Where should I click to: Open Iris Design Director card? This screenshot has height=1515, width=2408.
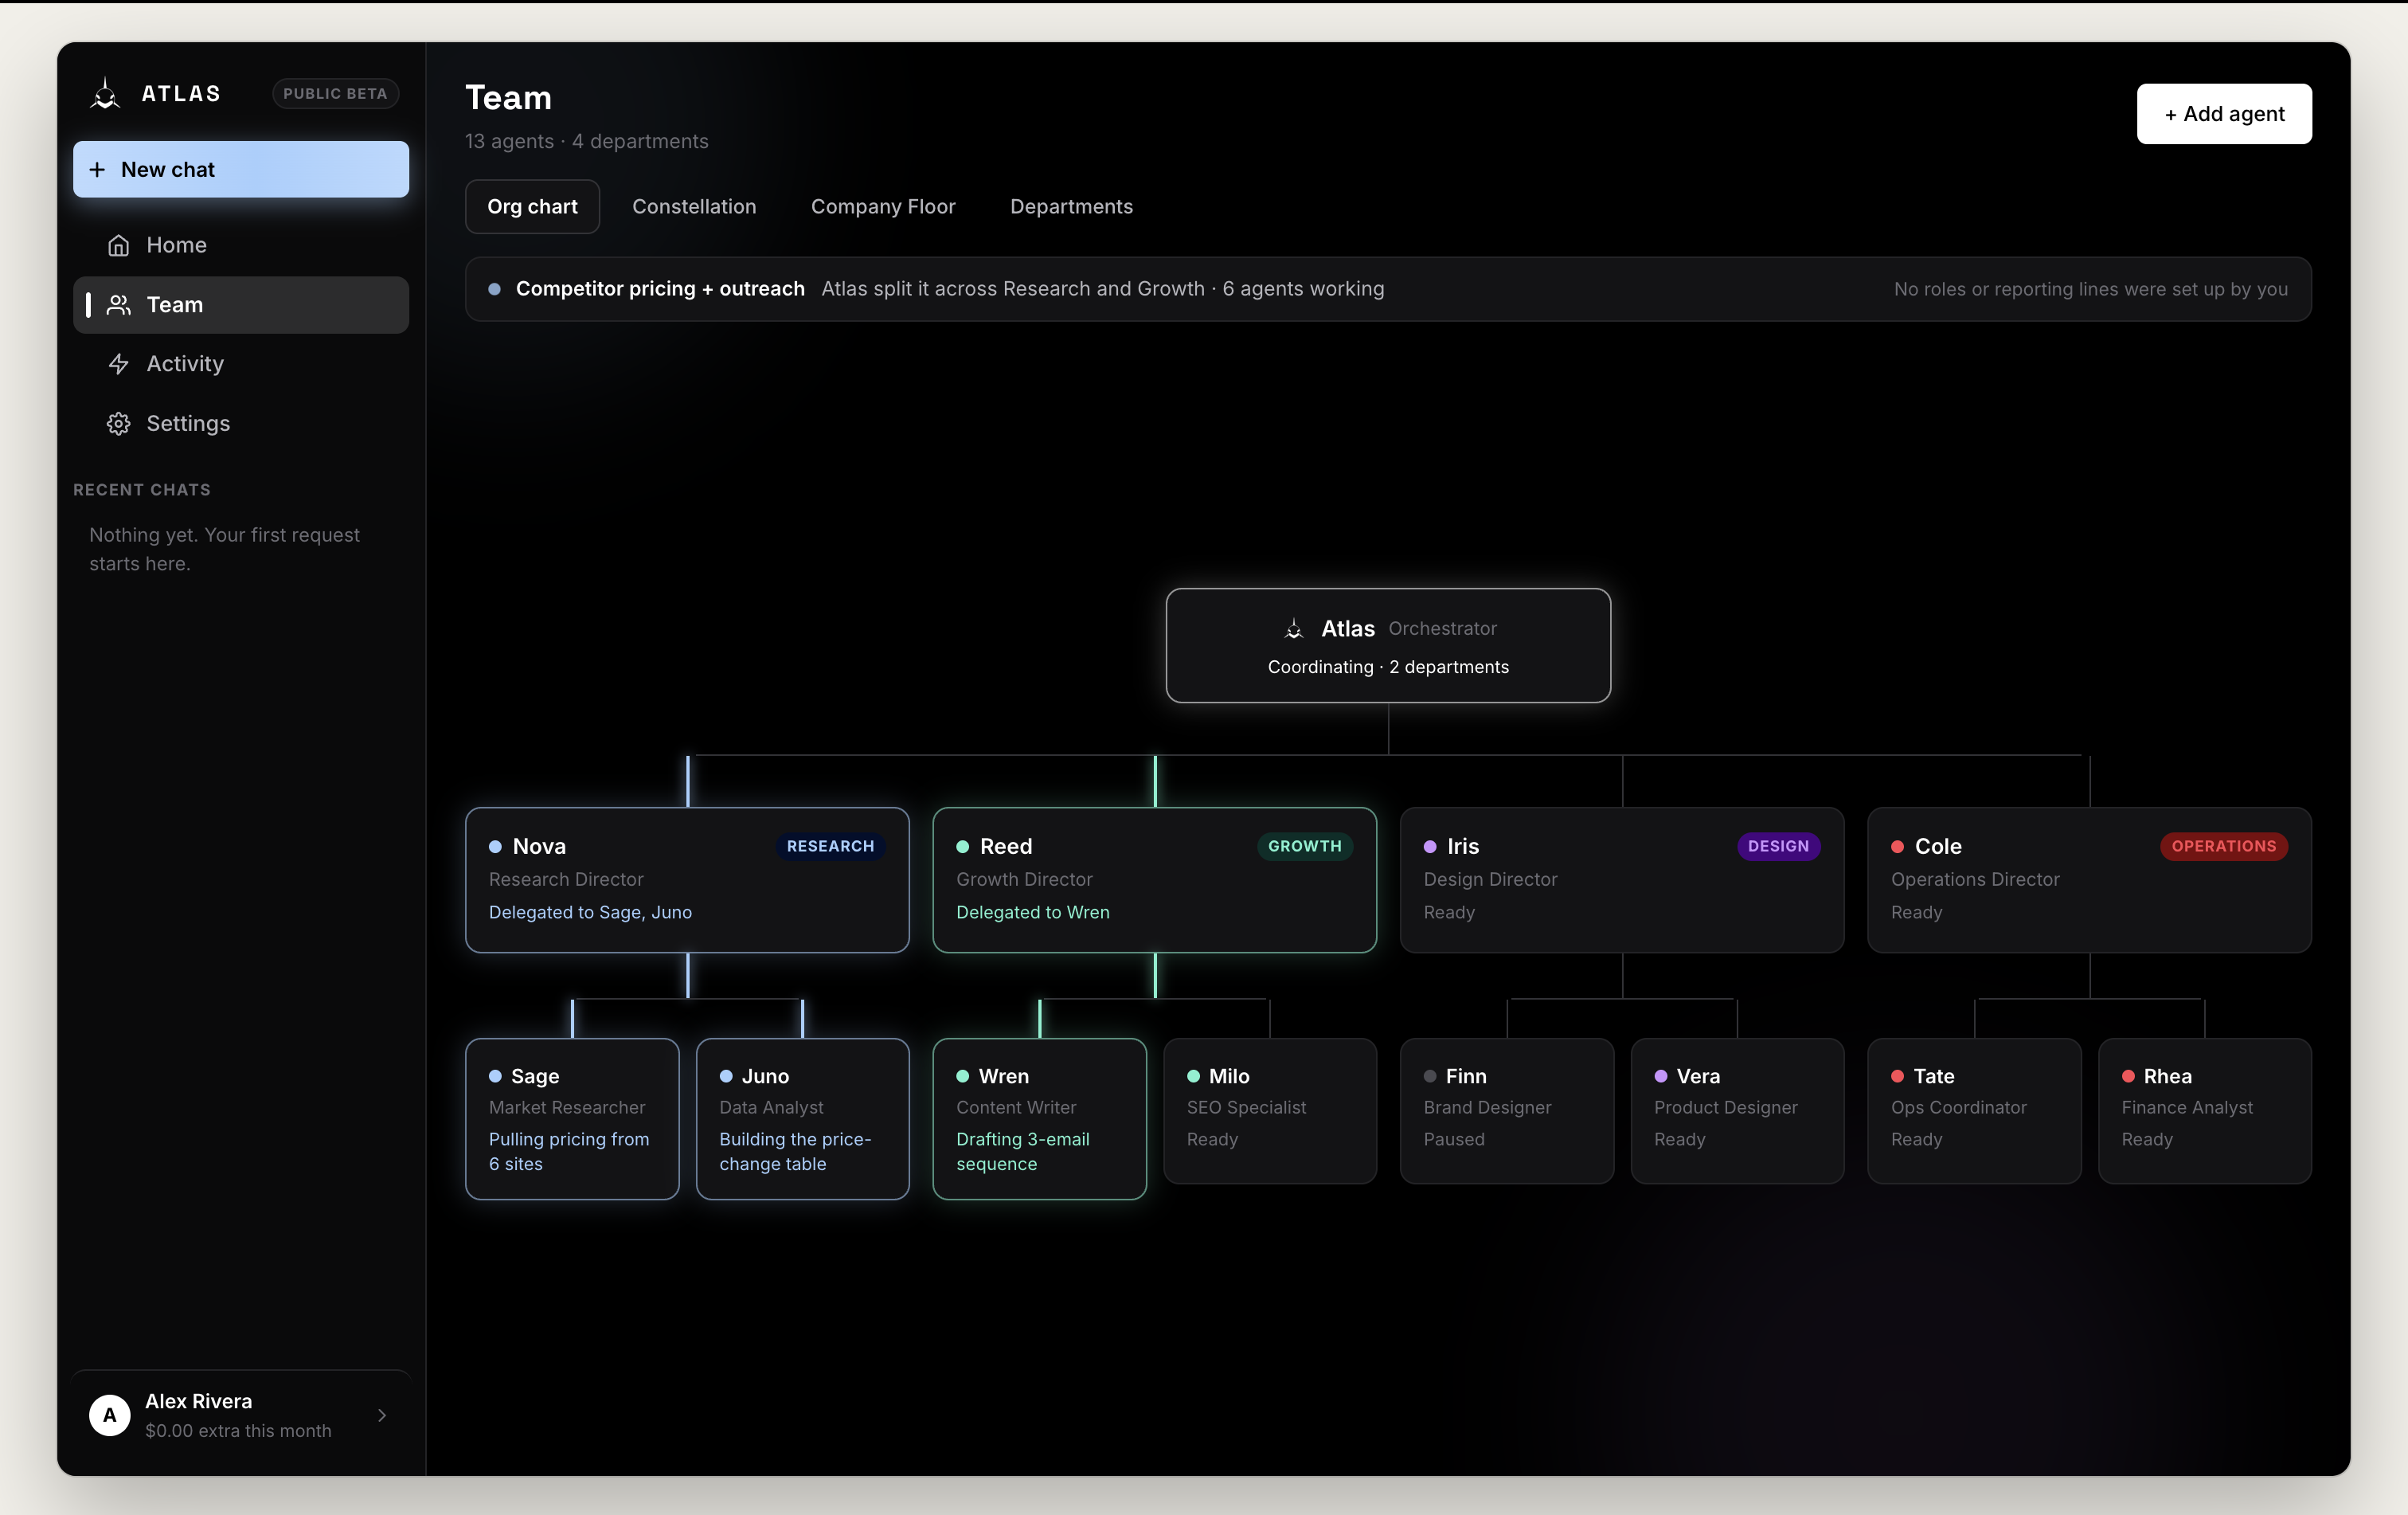1622,880
